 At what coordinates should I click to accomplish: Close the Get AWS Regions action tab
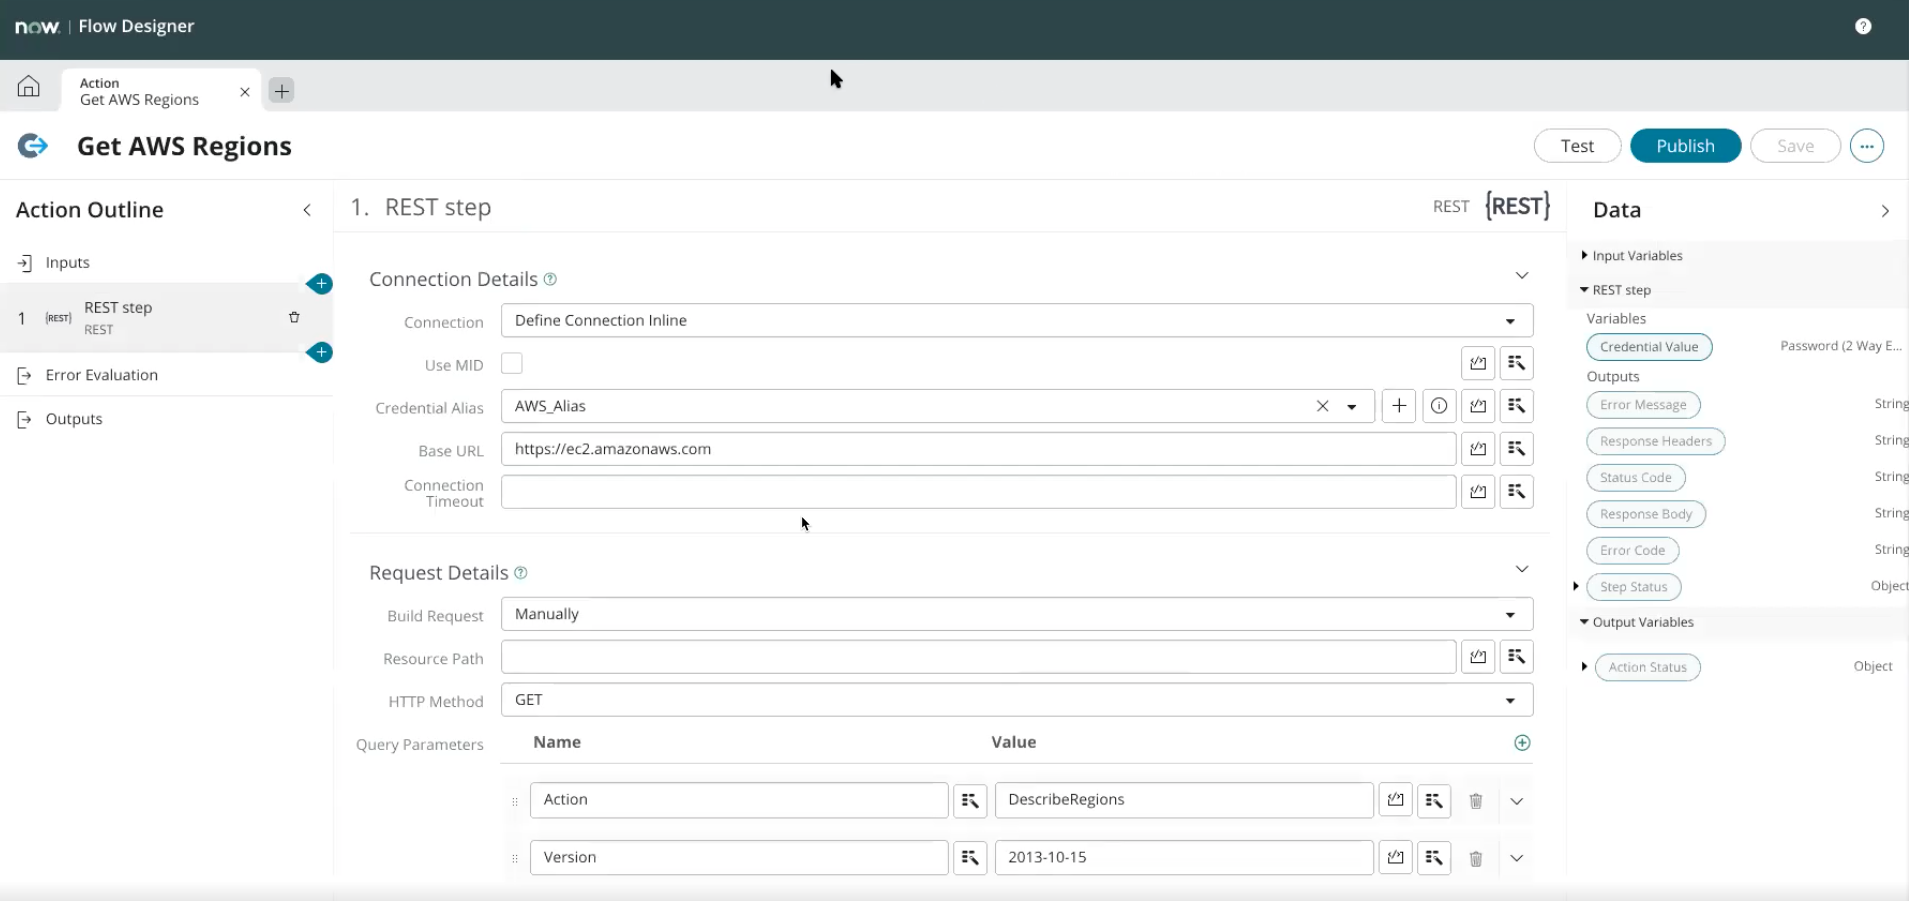click(x=245, y=92)
